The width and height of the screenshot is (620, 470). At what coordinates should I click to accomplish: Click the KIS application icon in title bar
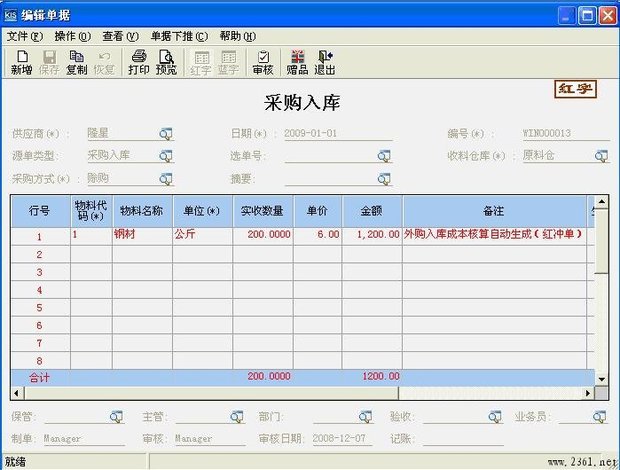11,15
